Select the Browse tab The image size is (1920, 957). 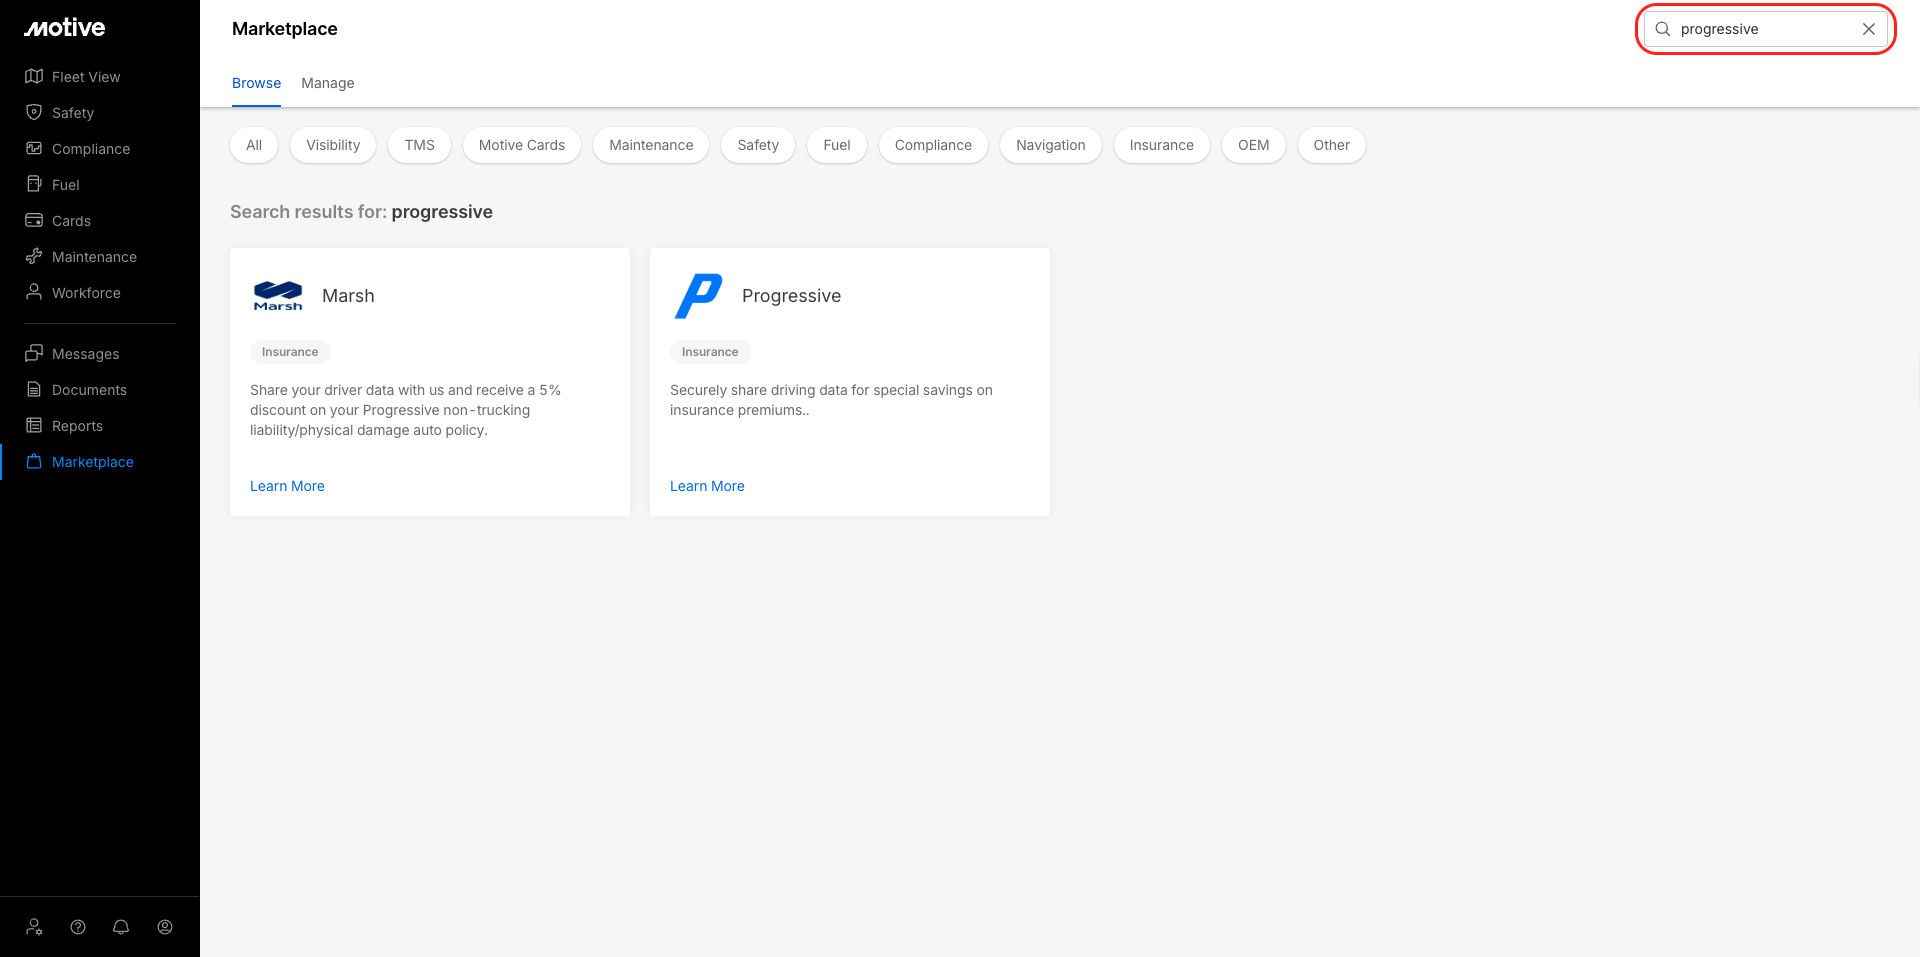[x=256, y=83]
